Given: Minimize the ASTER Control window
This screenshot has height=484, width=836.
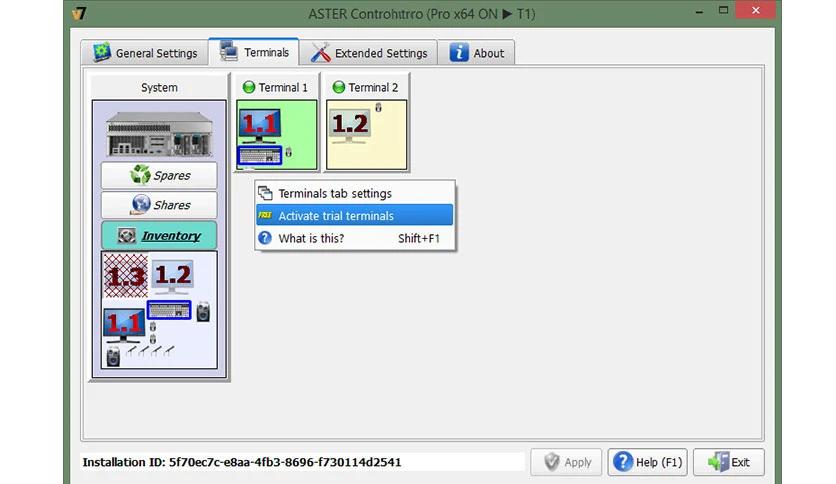Looking at the screenshot, I should (x=699, y=11).
